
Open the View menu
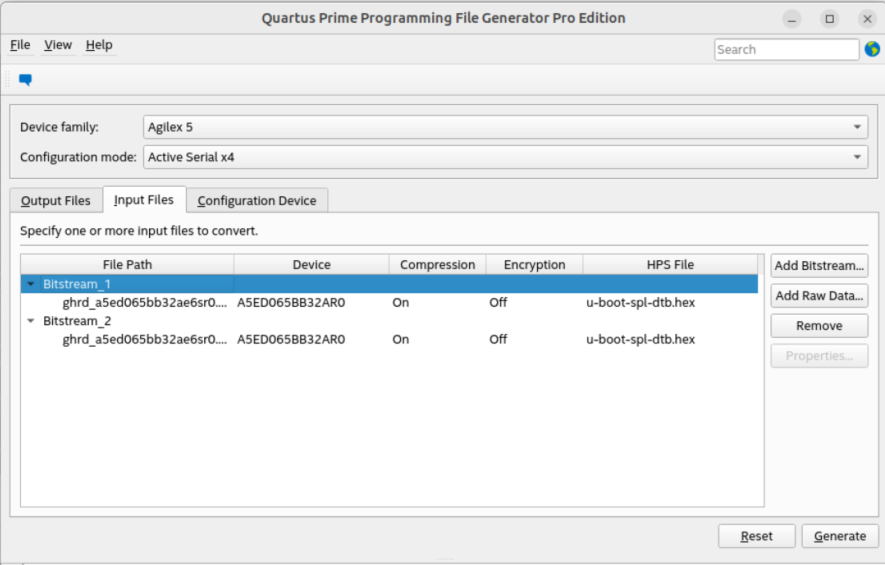click(x=58, y=45)
